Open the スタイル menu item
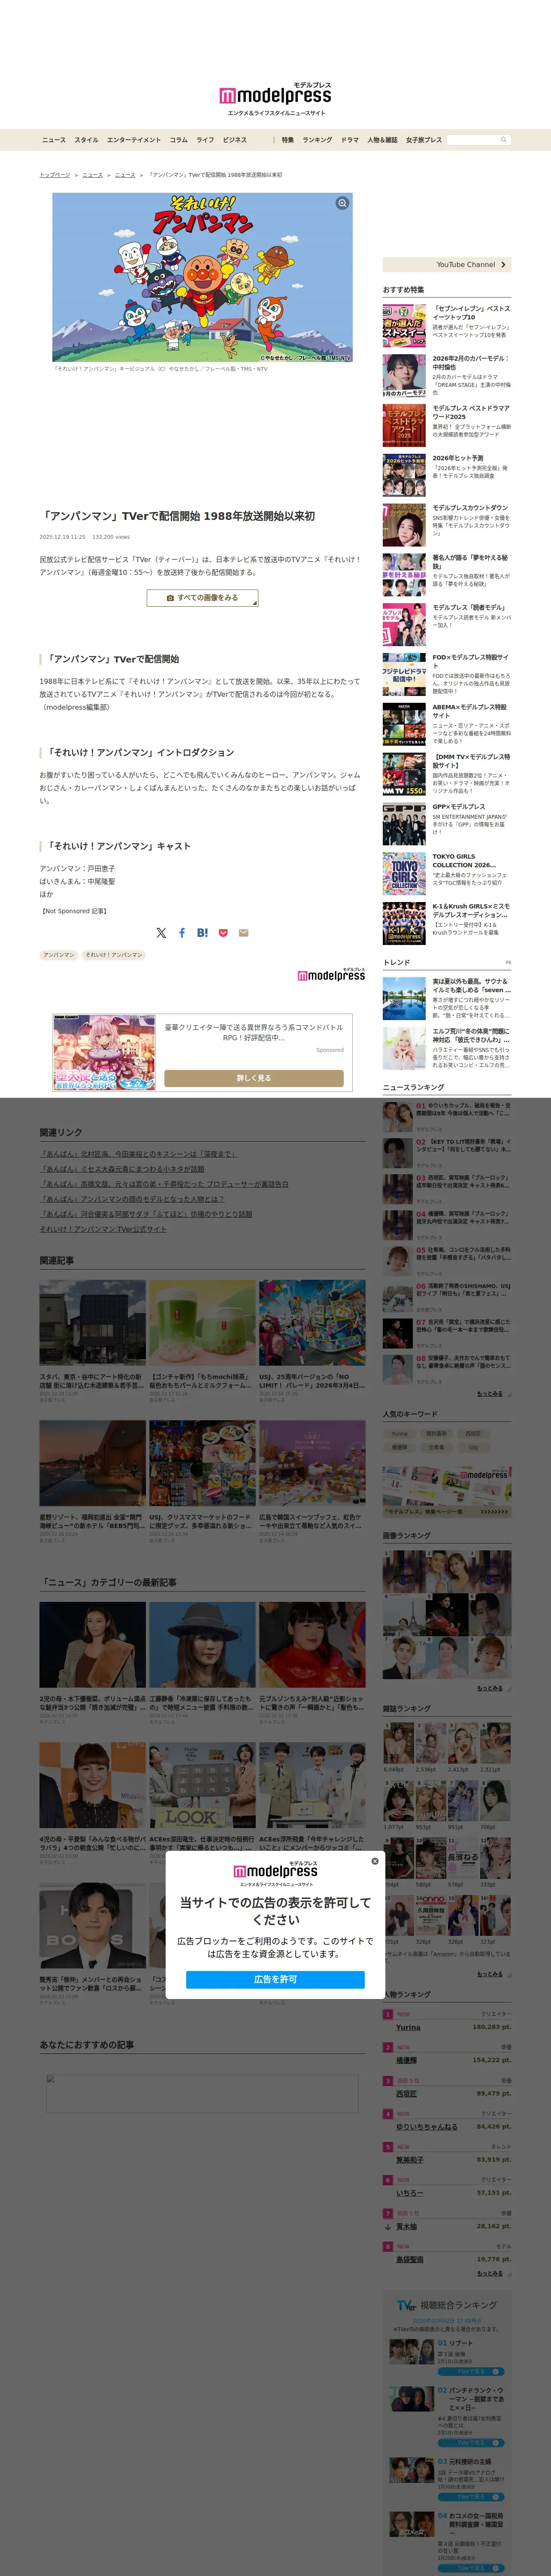 pos(86,140)
